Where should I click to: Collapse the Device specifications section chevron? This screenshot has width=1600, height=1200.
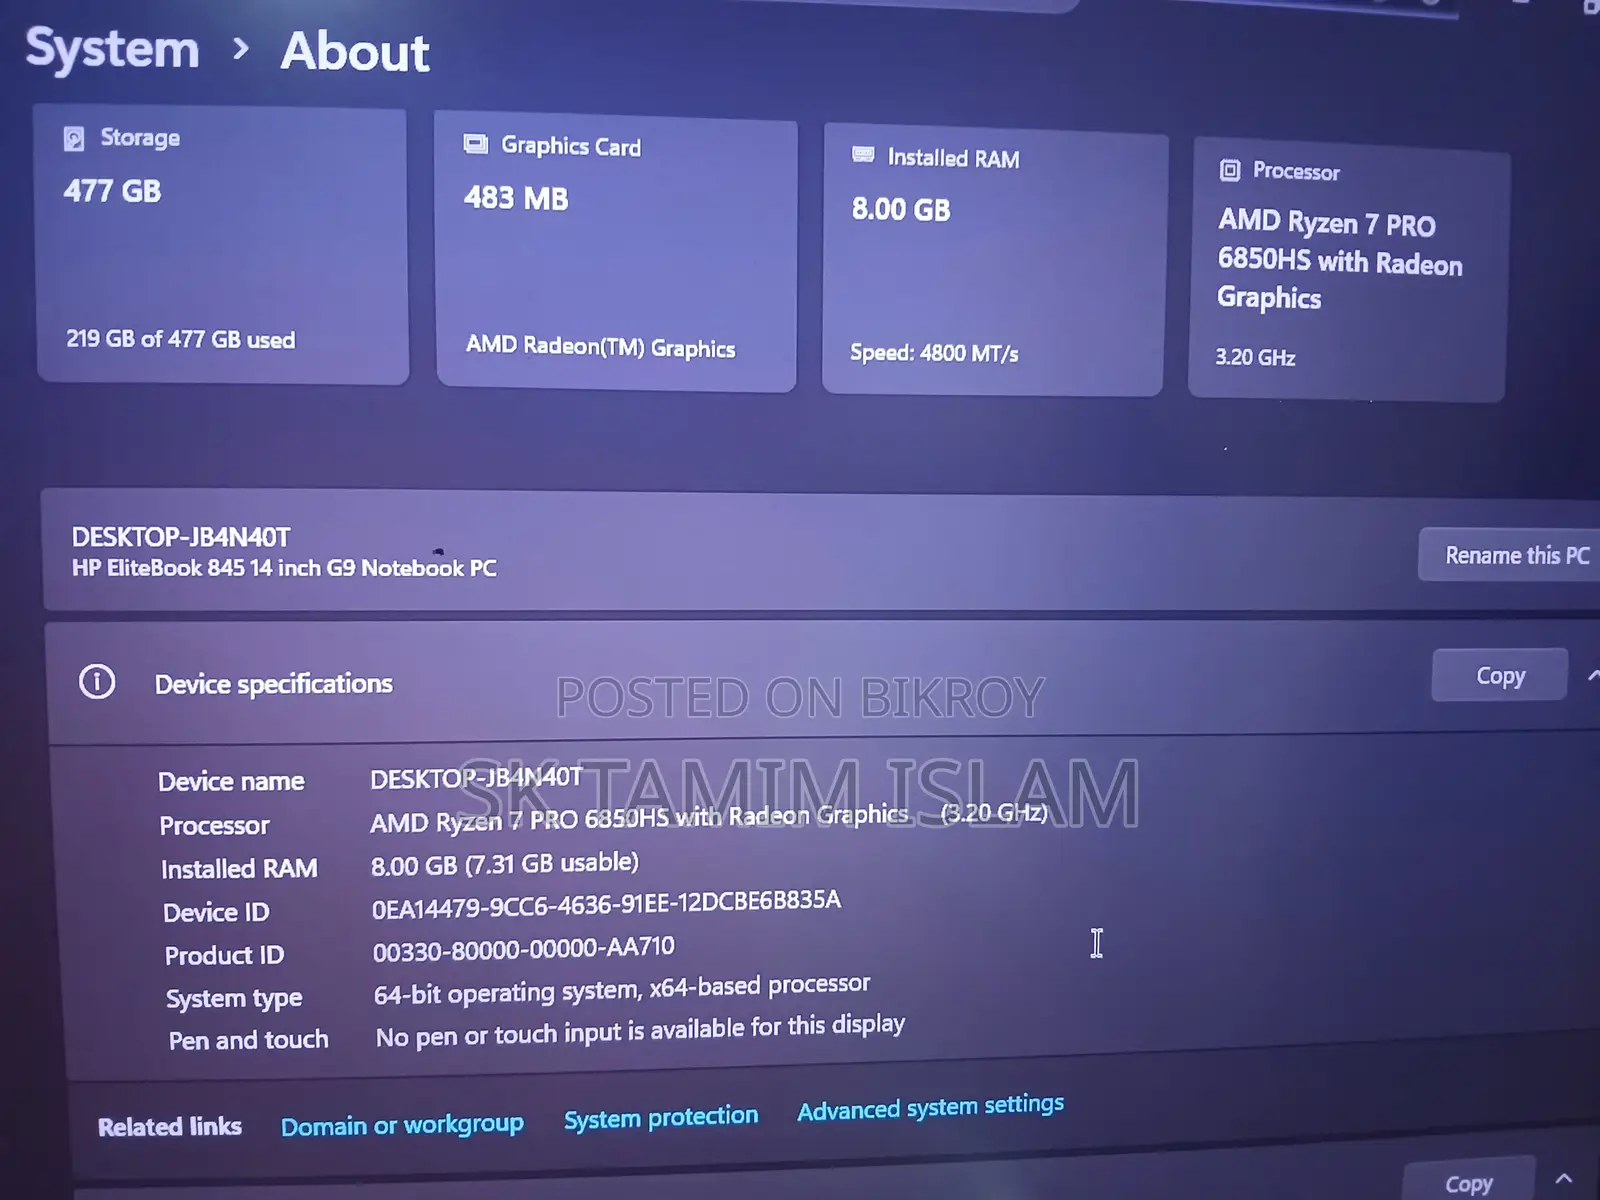(1593, 677)
